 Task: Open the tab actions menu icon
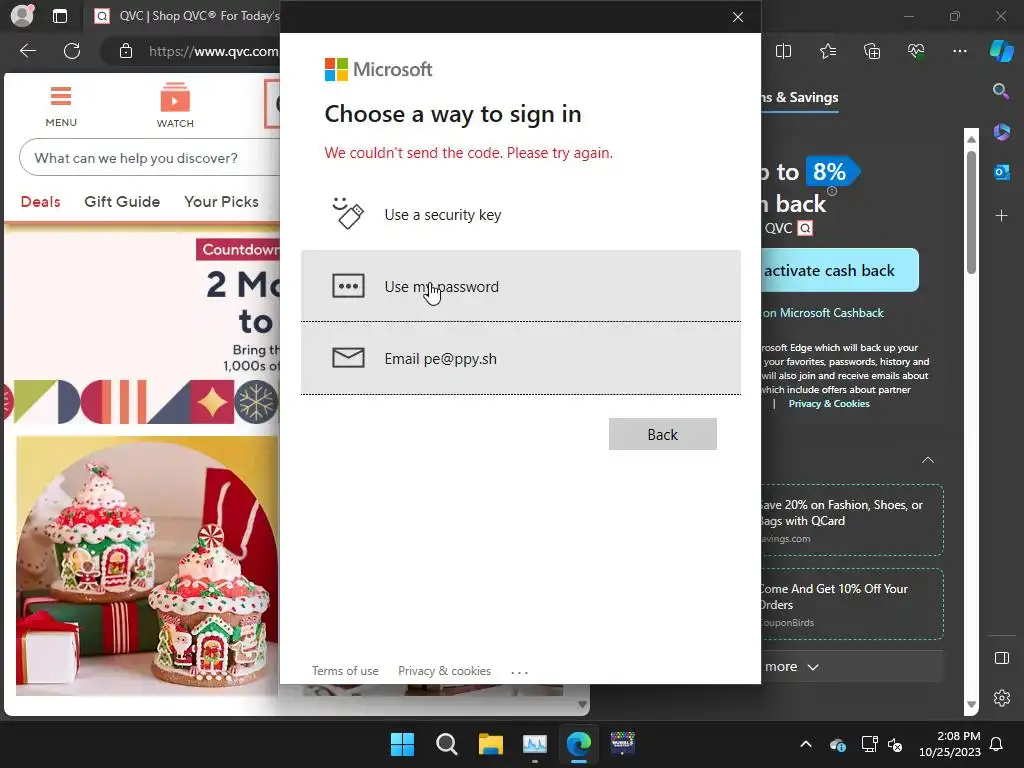60,16
